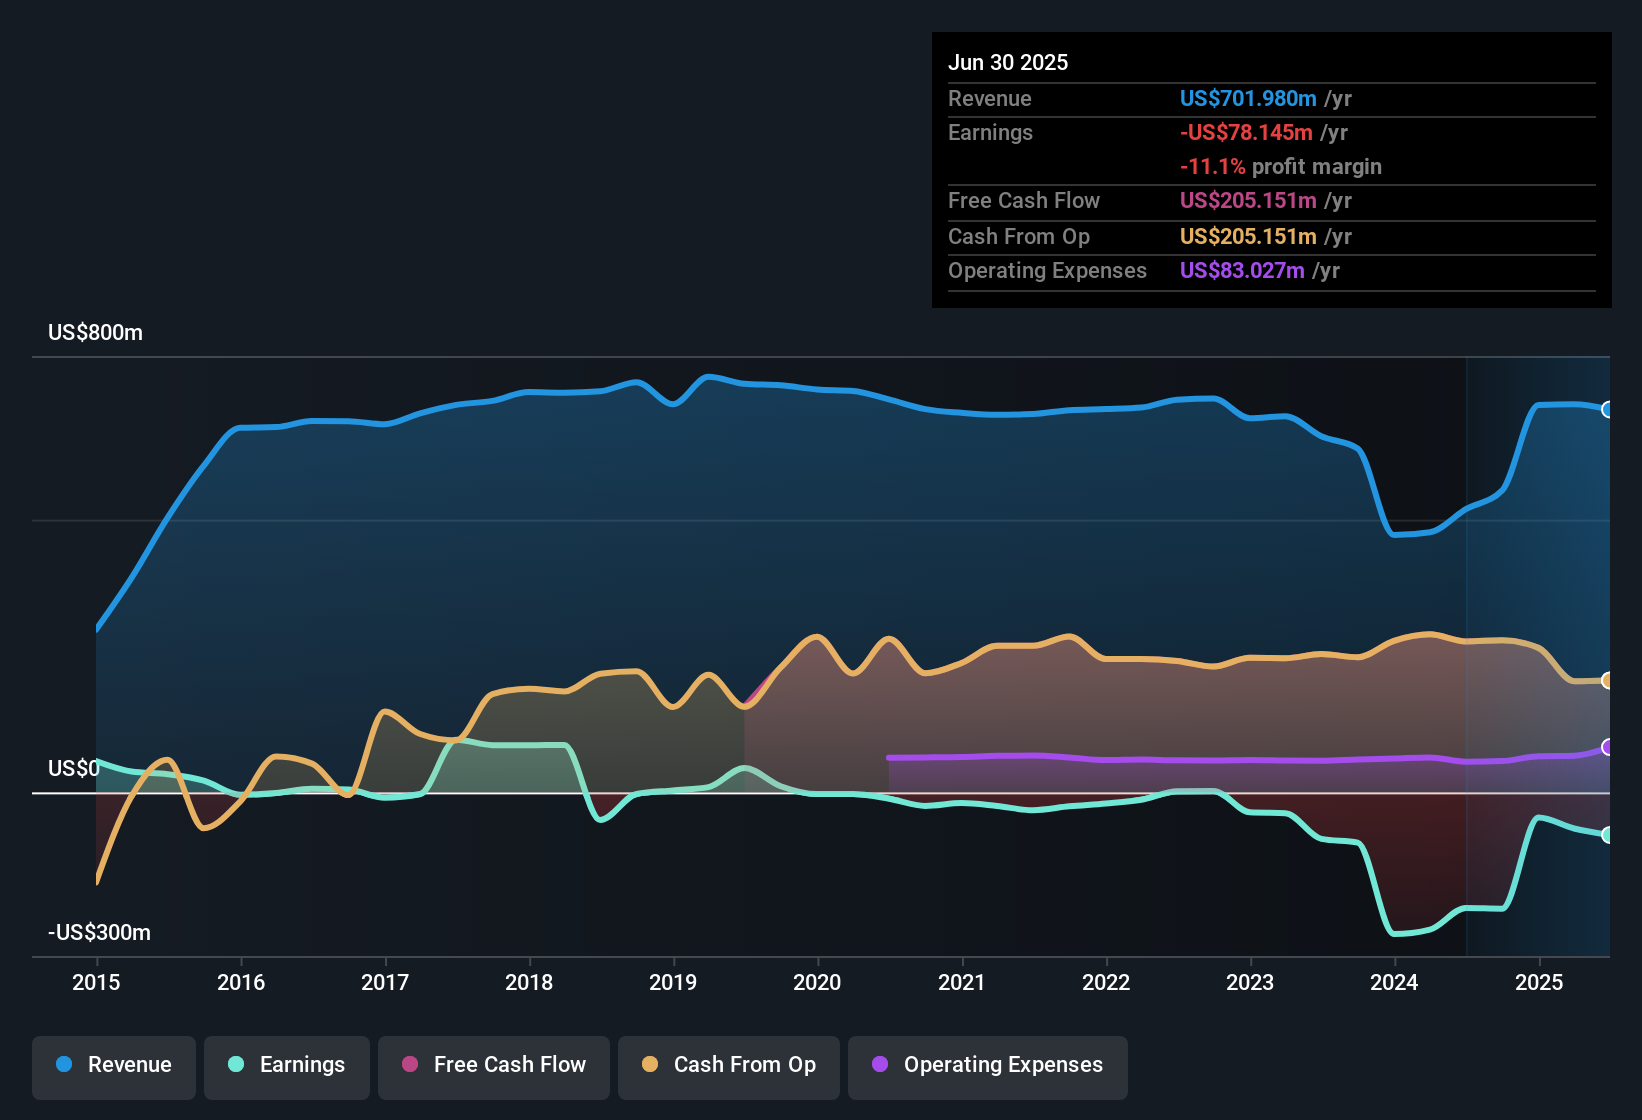Toggle the Free Cash Flow legend button
Screen dimensions: 1642x1120
[x=494, y=1066]
